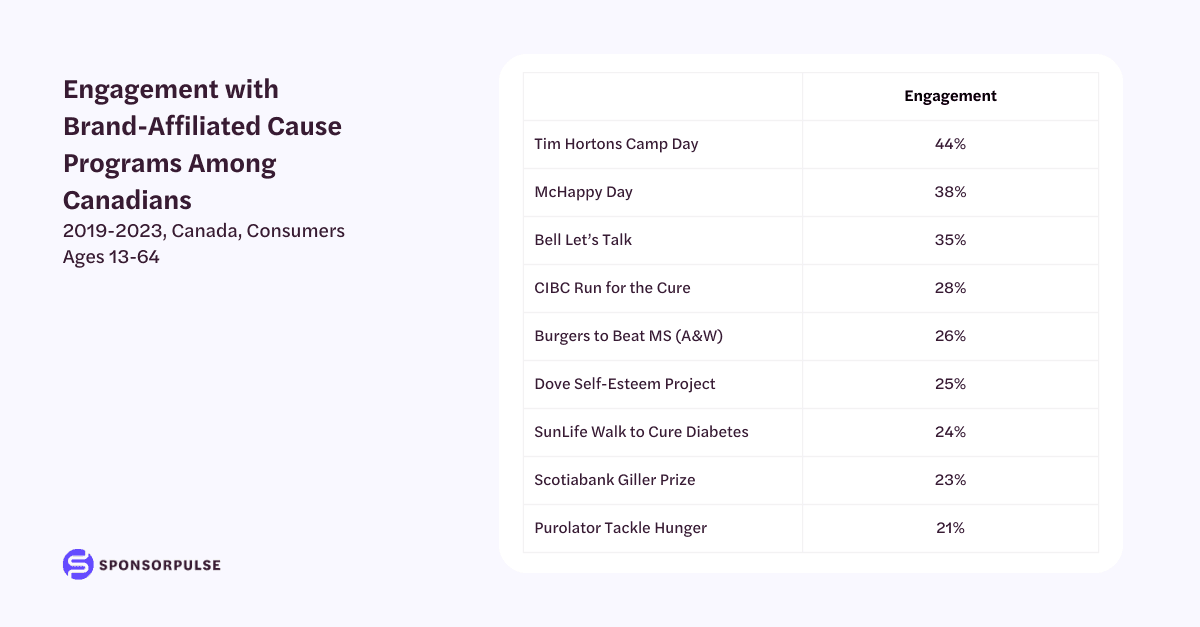Click the 25% engagement value

coord(950,384)
